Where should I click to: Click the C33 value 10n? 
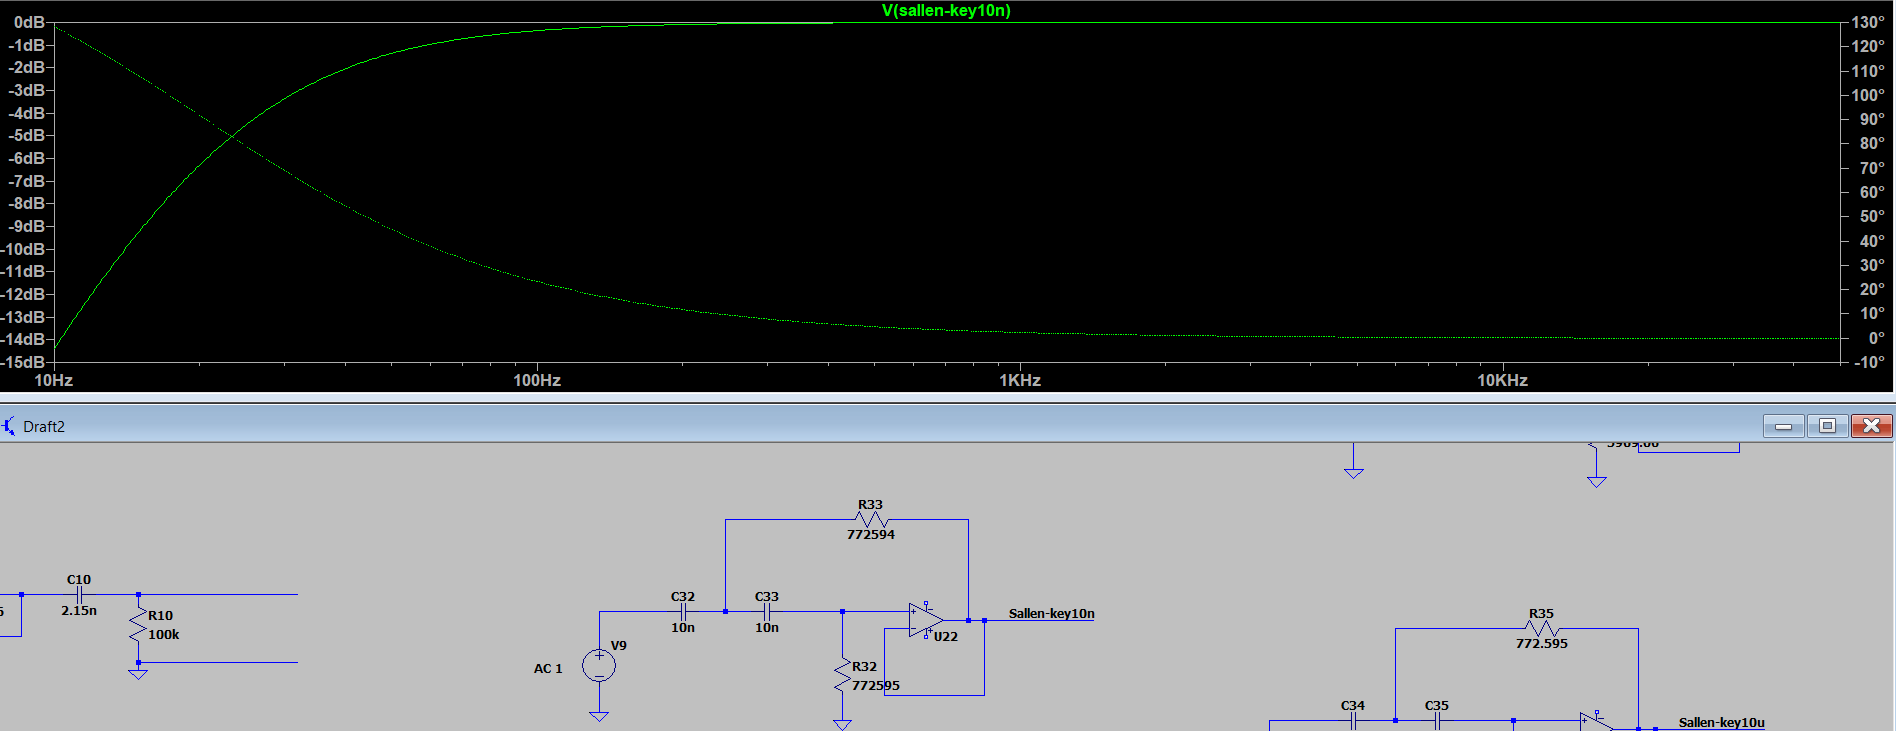tap(767, 628)
